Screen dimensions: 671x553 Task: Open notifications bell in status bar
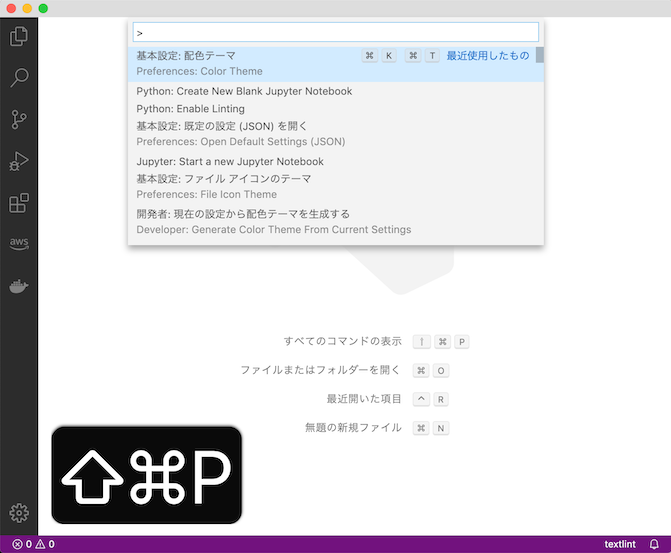click(x=654, y=544)
